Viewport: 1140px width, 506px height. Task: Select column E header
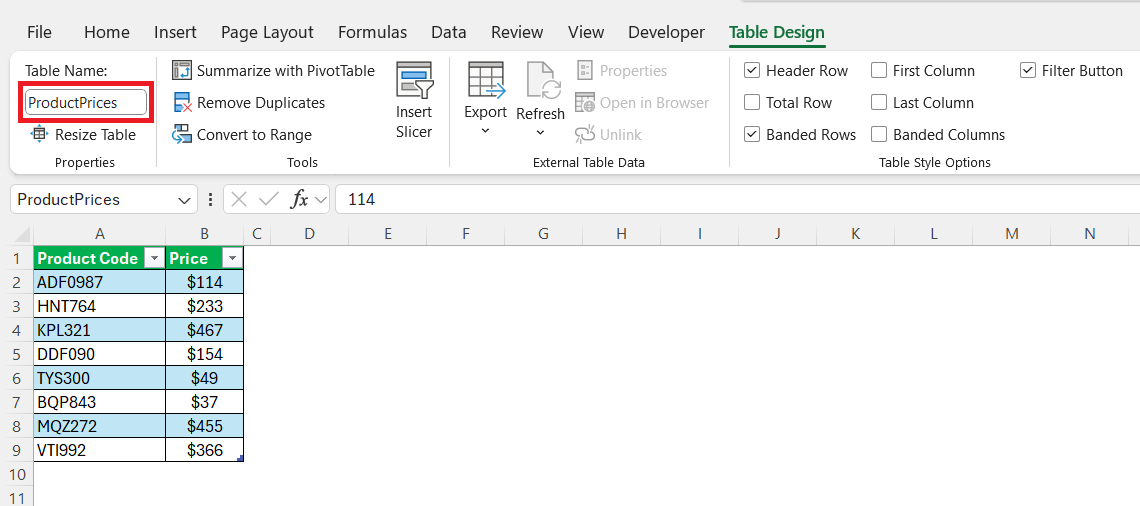pos(388,234)
